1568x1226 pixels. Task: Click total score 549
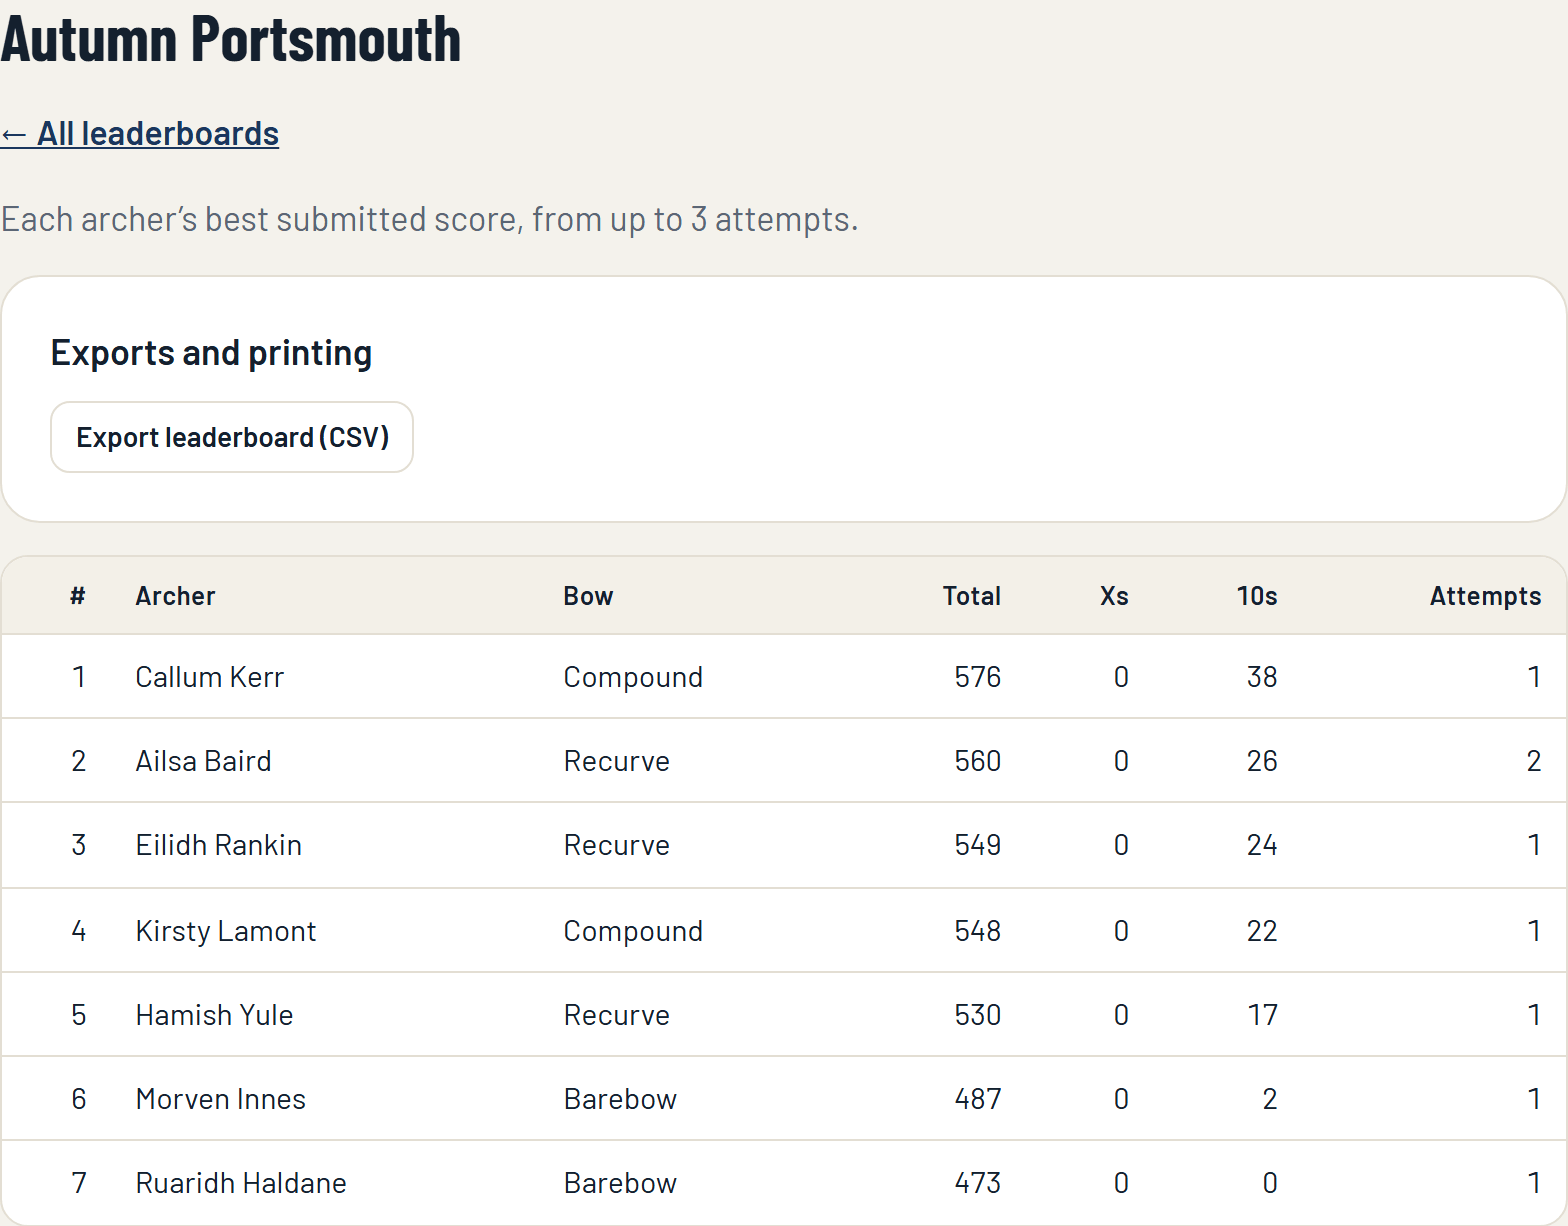coord(977,845)
